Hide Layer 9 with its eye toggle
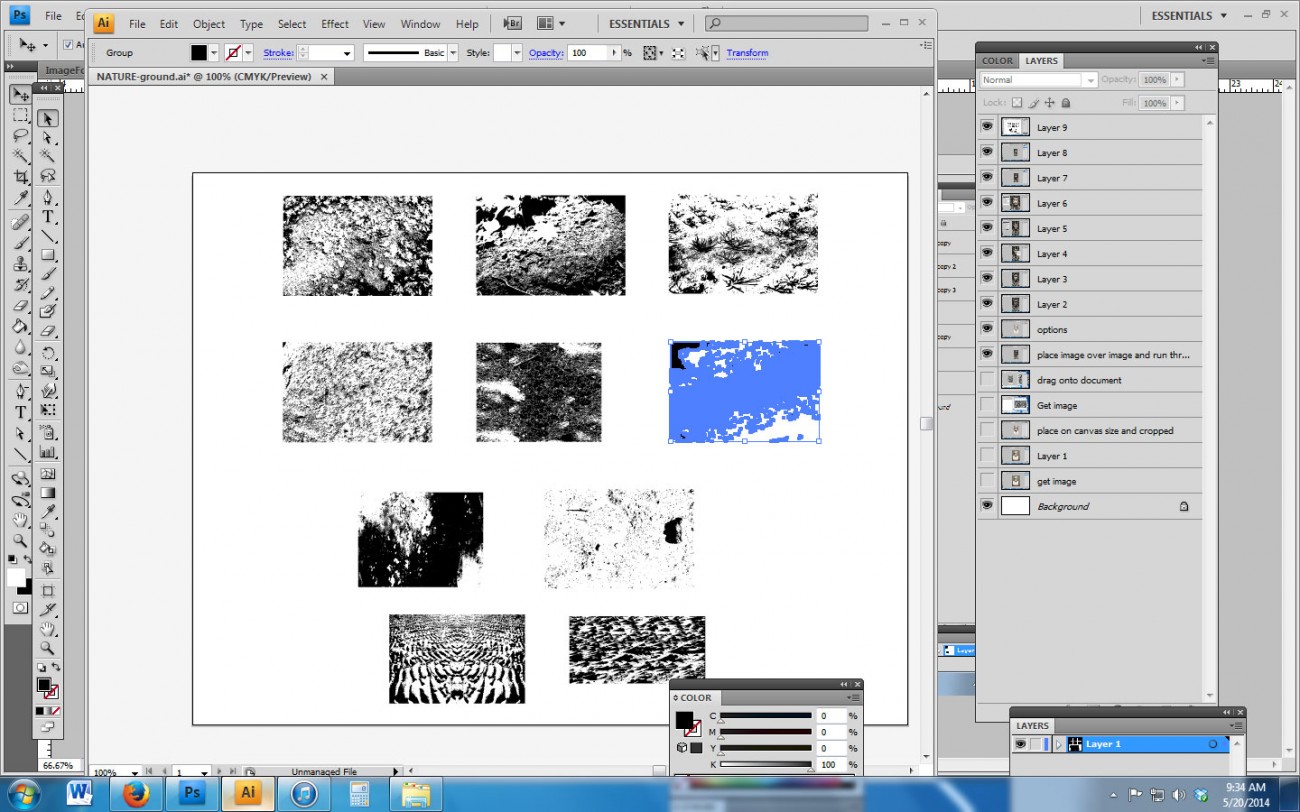1300x812 pixels. 987,127
